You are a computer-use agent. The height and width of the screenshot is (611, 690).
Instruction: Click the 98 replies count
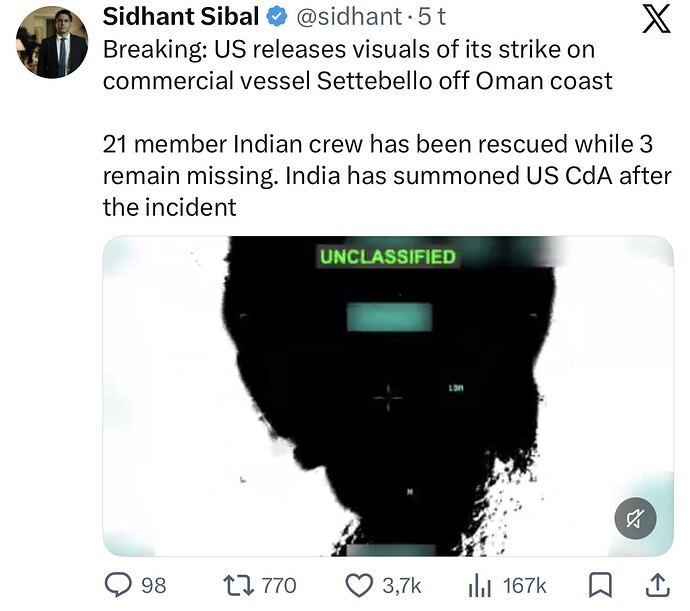tap(154, 586)
